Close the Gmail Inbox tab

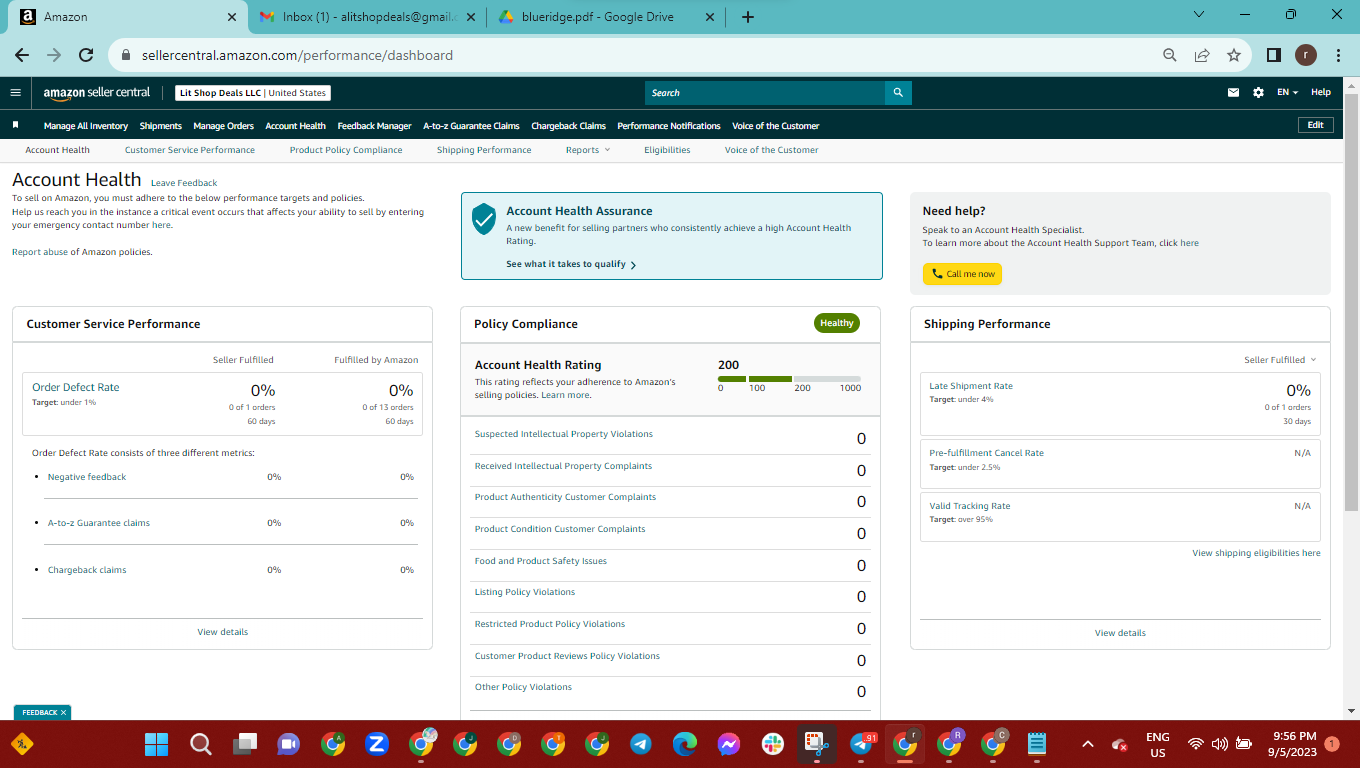coord(471,17)
